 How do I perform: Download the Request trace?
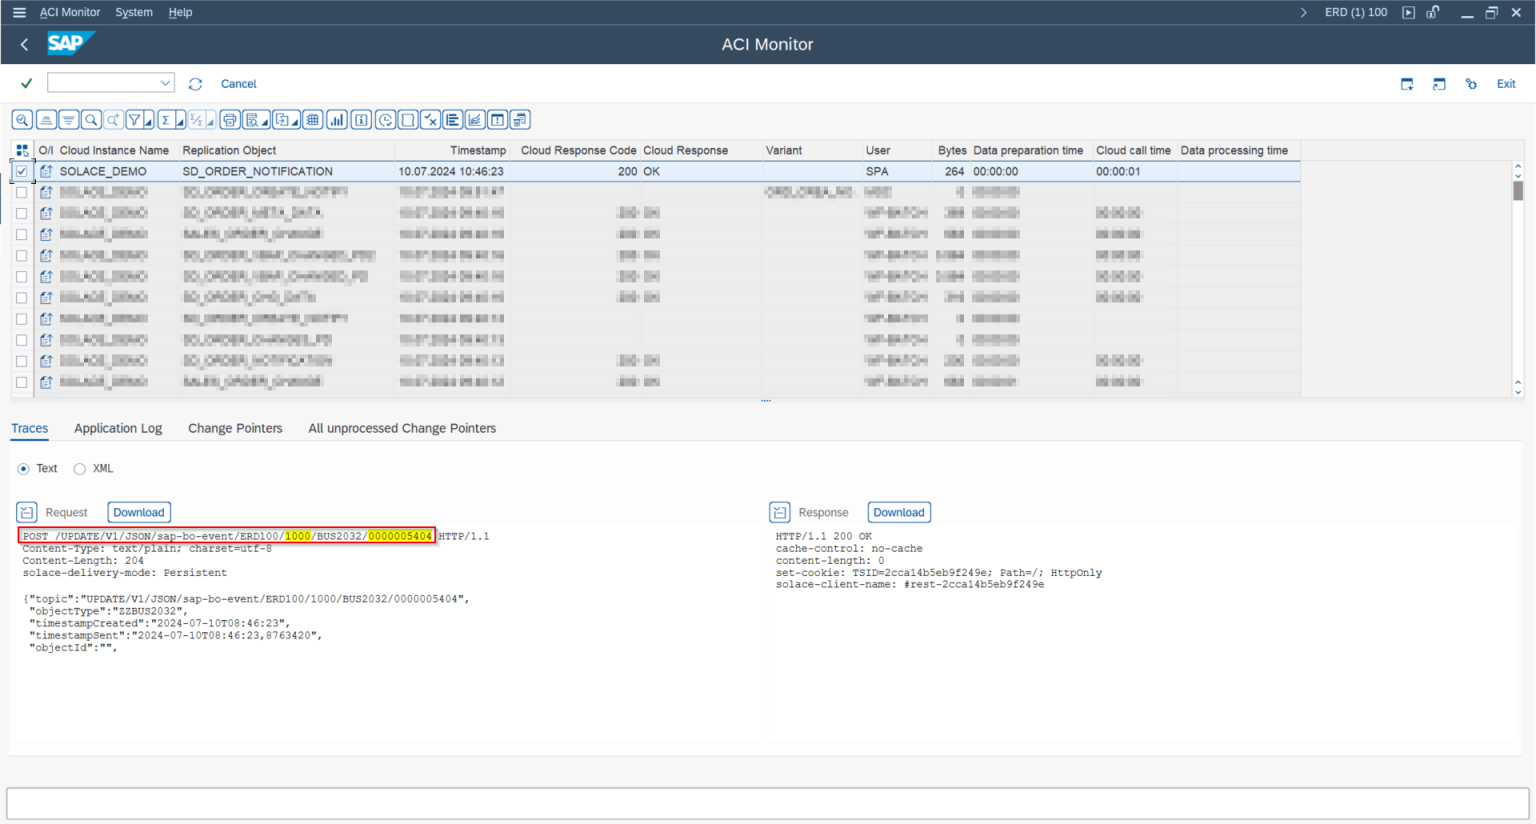[x=138, y=512]
